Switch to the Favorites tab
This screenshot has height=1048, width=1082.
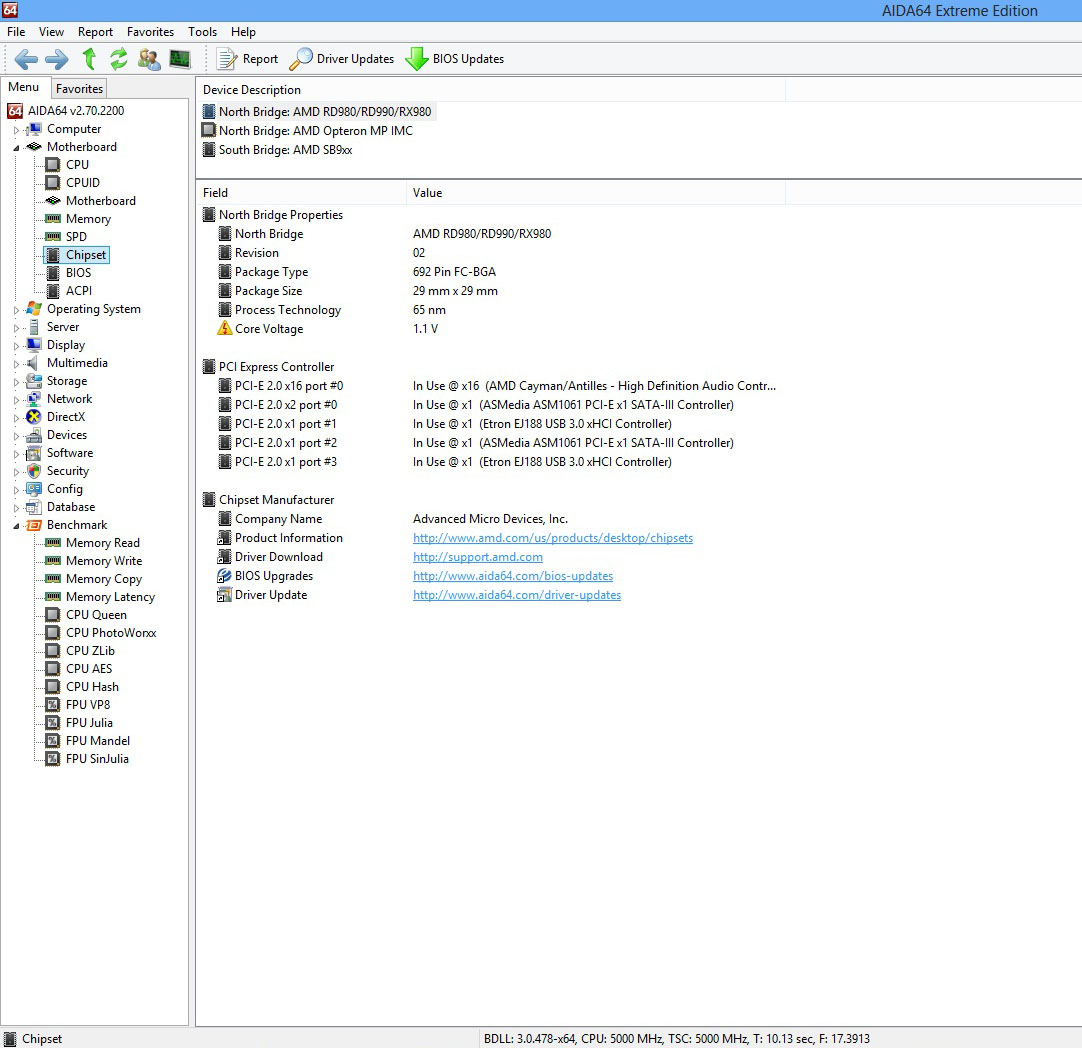(79, 88)
